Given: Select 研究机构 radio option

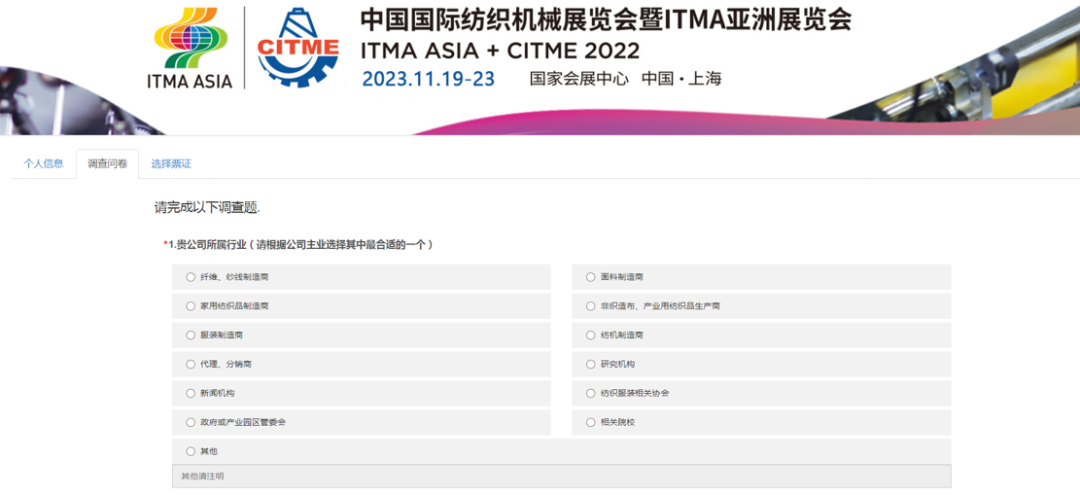Looking at the screenshot, I should [x=590, y=364].
